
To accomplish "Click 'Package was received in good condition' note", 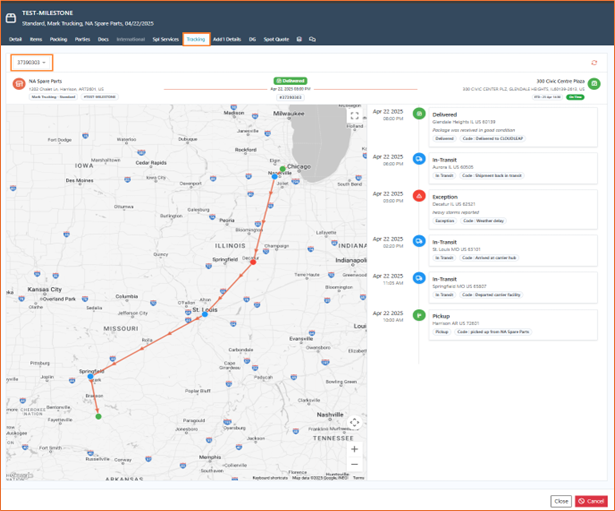I will click(474, 130).
